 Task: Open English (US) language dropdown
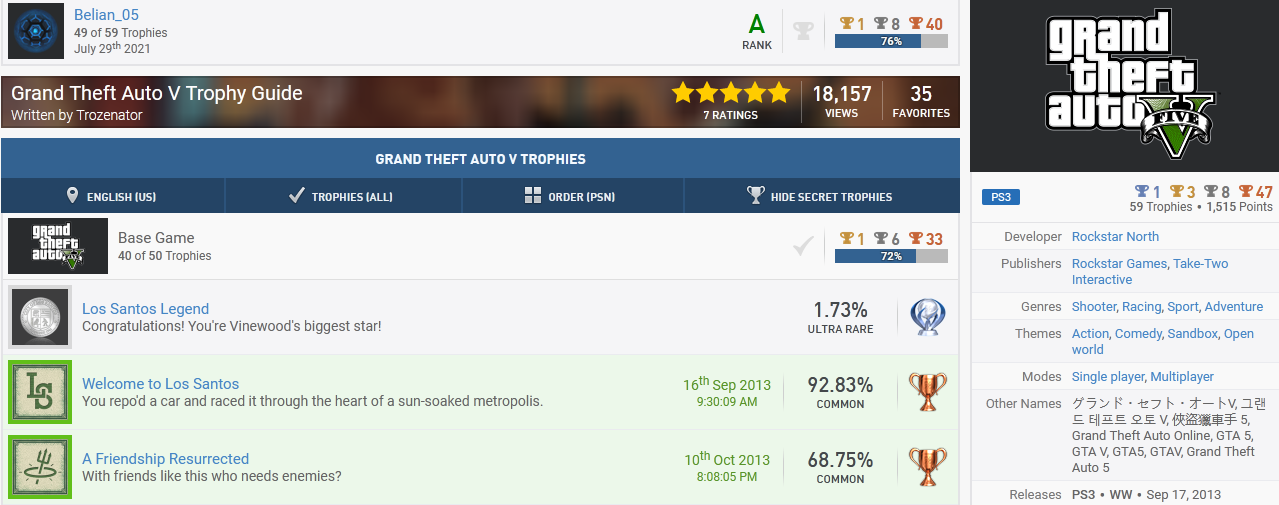point(111,196)
